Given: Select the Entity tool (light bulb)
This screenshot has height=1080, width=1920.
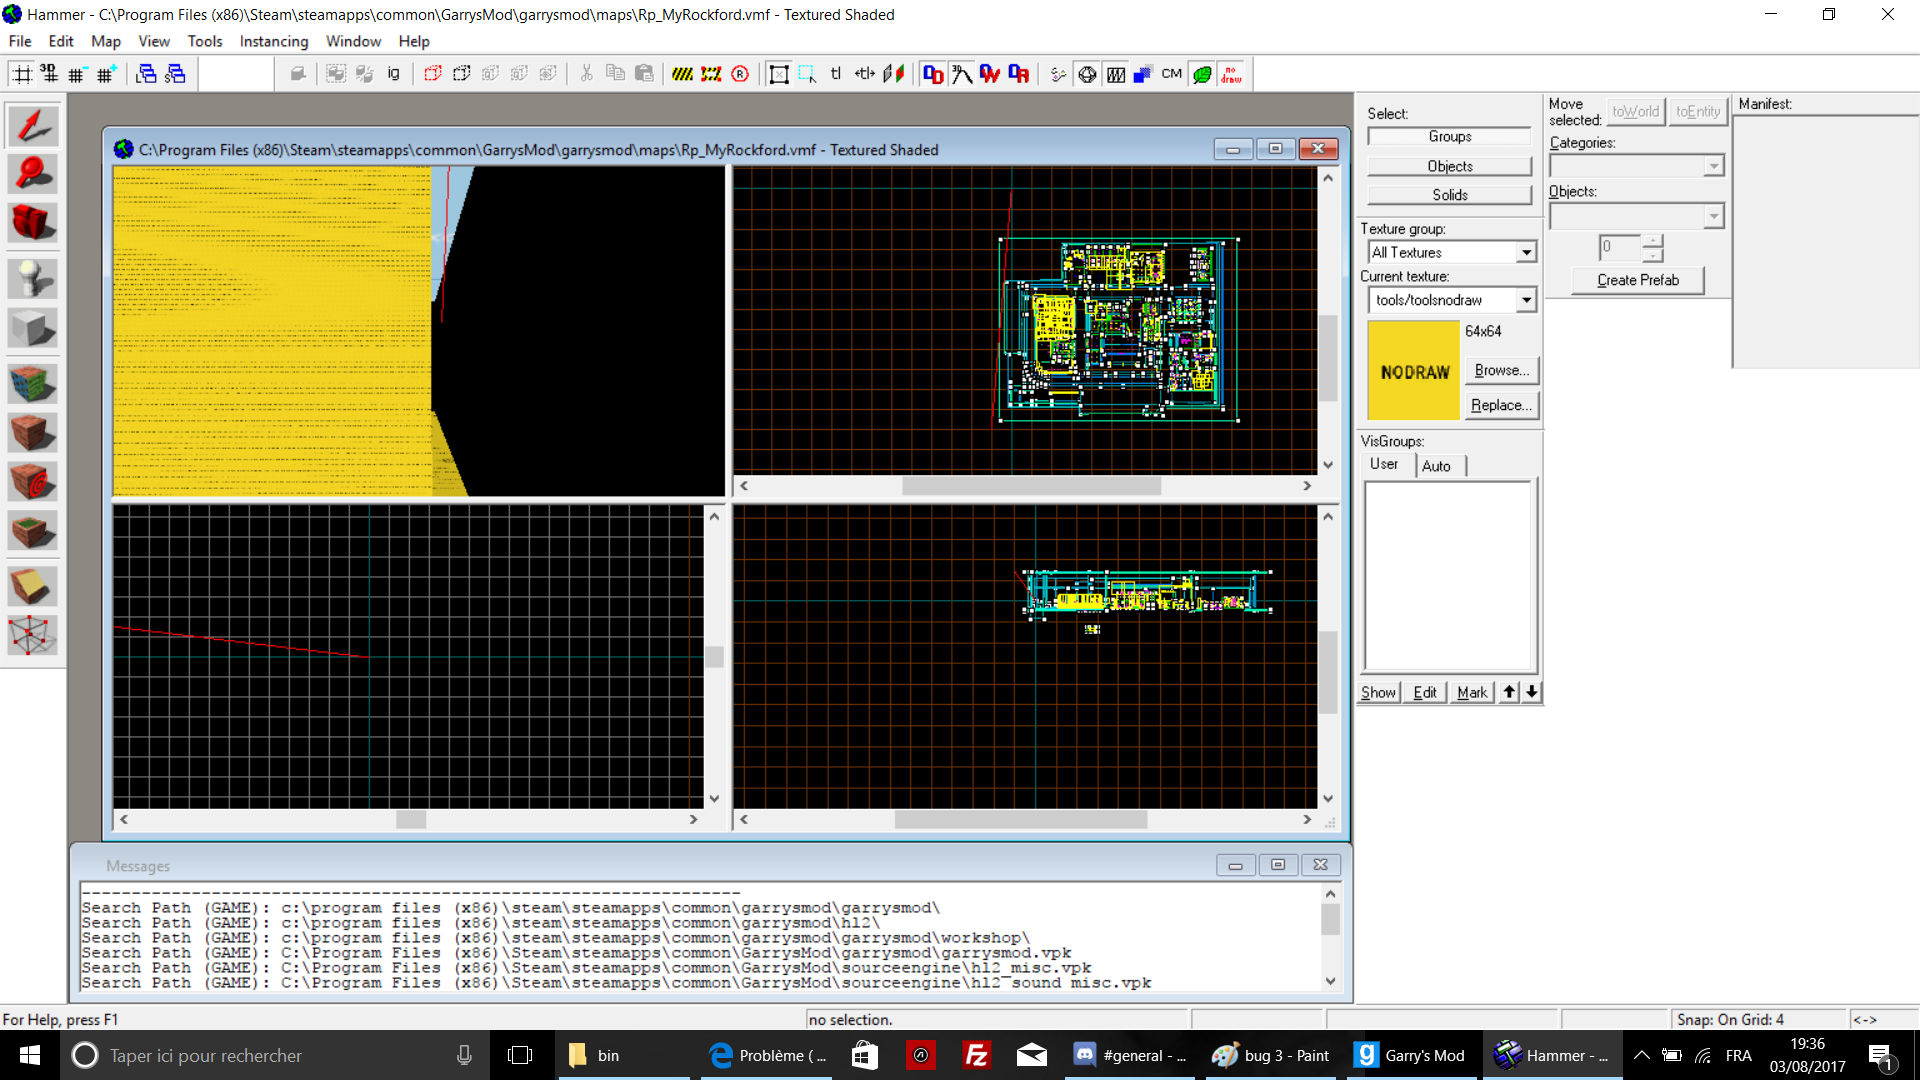Looking at the screenshot, I should (32, 279).
